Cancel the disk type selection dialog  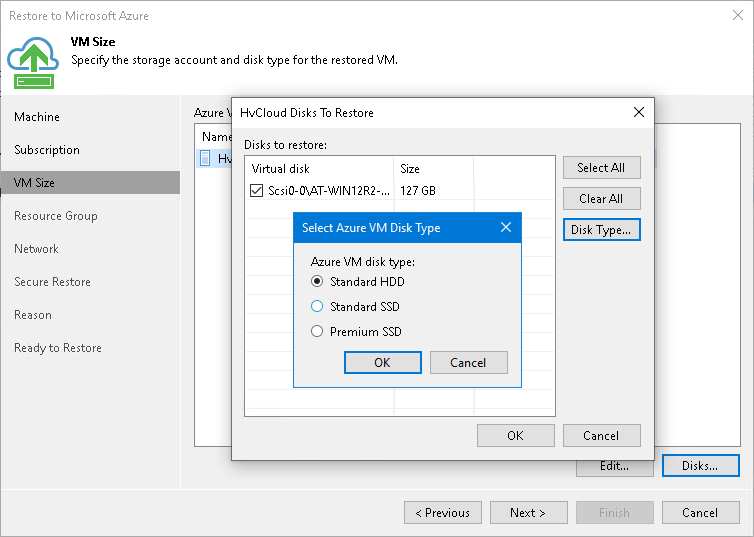click(468, 362)
